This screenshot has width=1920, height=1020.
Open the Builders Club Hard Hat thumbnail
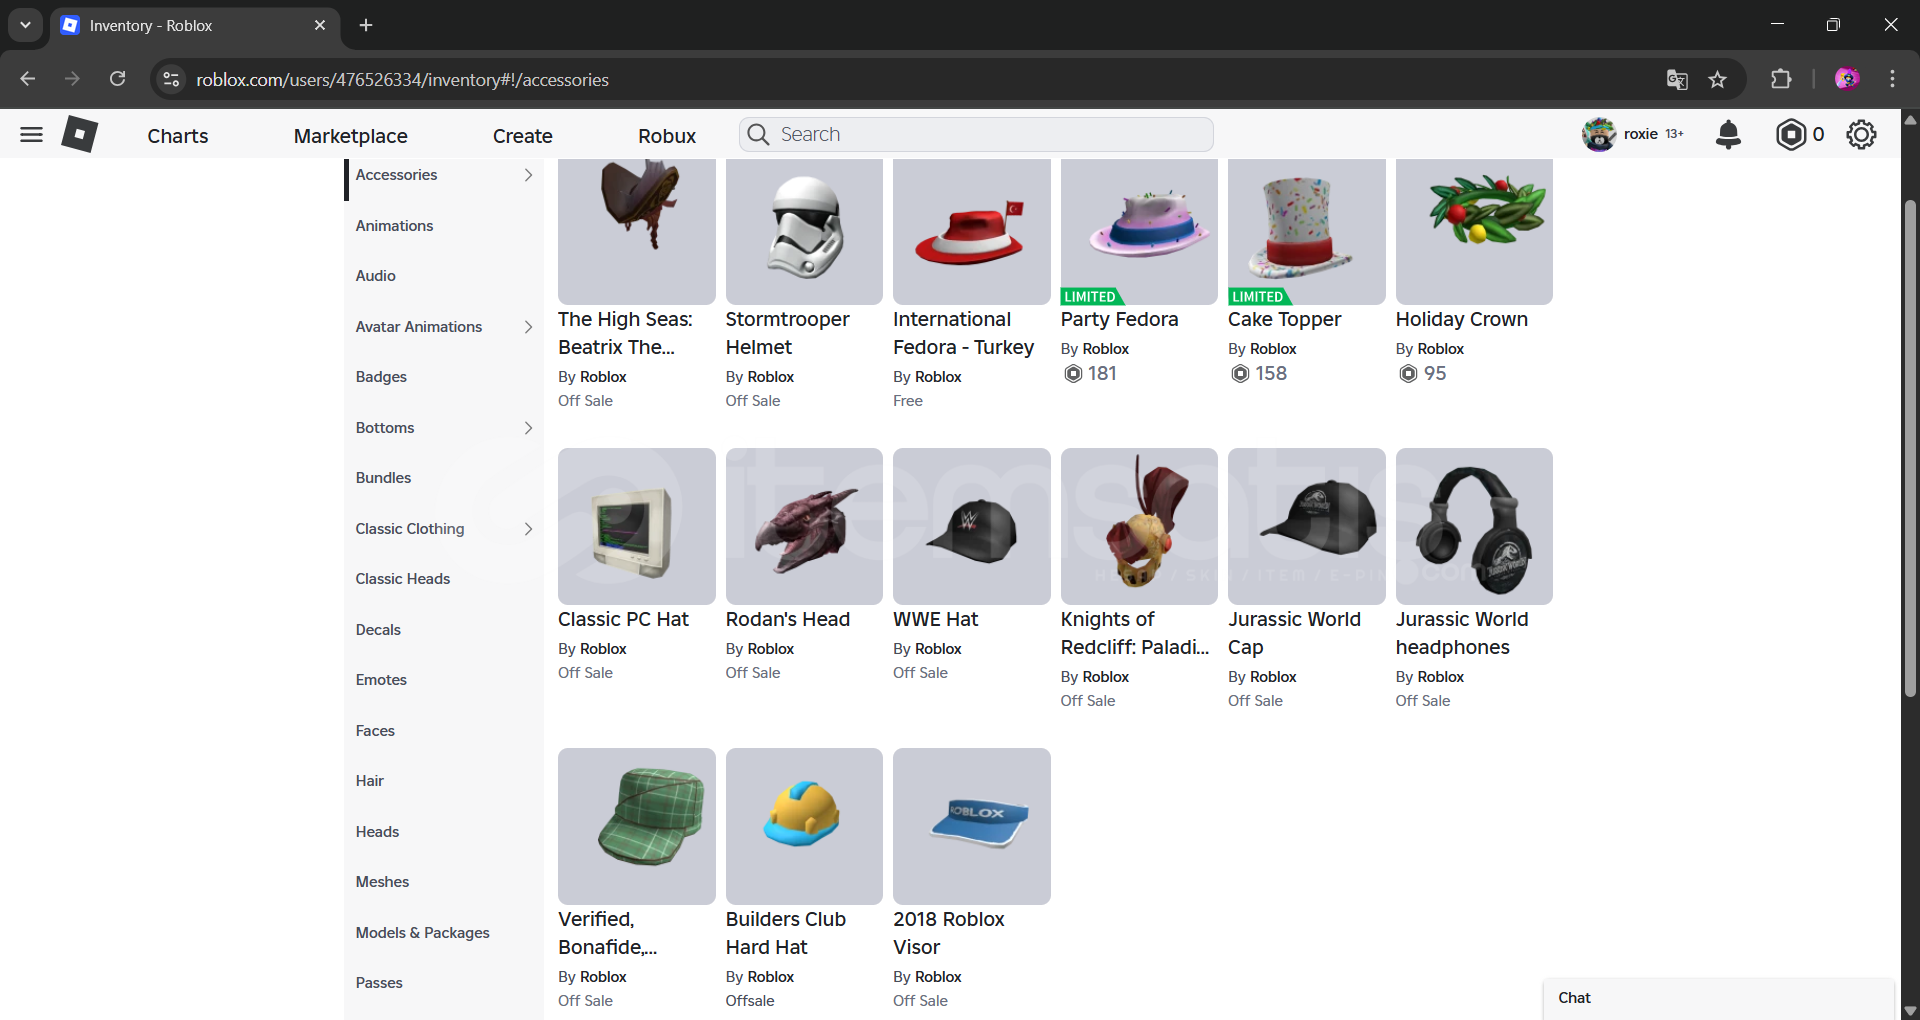(x=804, y=826)
